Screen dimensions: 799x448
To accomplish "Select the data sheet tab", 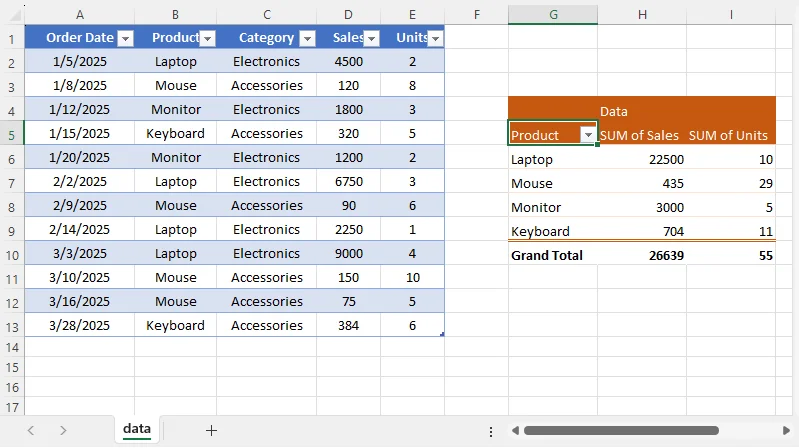I will pyautogui.click(x=137, y=429).
